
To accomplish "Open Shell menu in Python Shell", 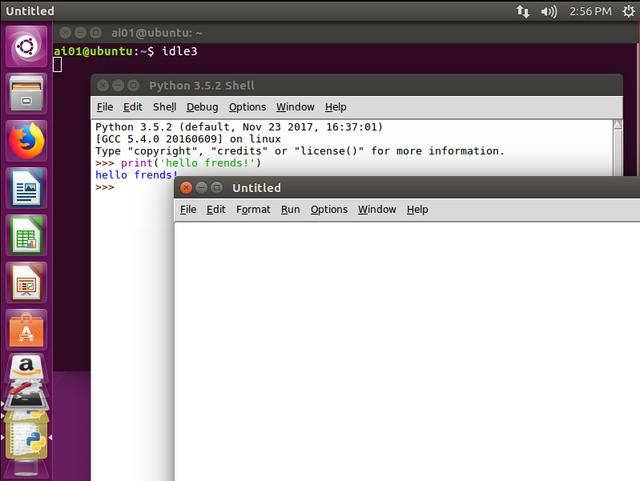I will [164, 107].
